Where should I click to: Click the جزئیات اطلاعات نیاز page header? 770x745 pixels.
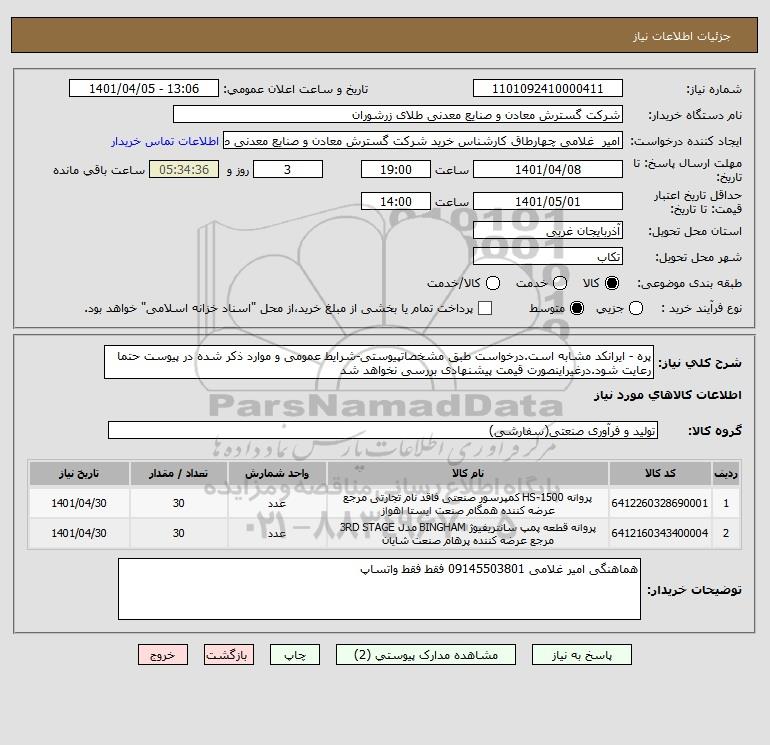click(682, 36)
